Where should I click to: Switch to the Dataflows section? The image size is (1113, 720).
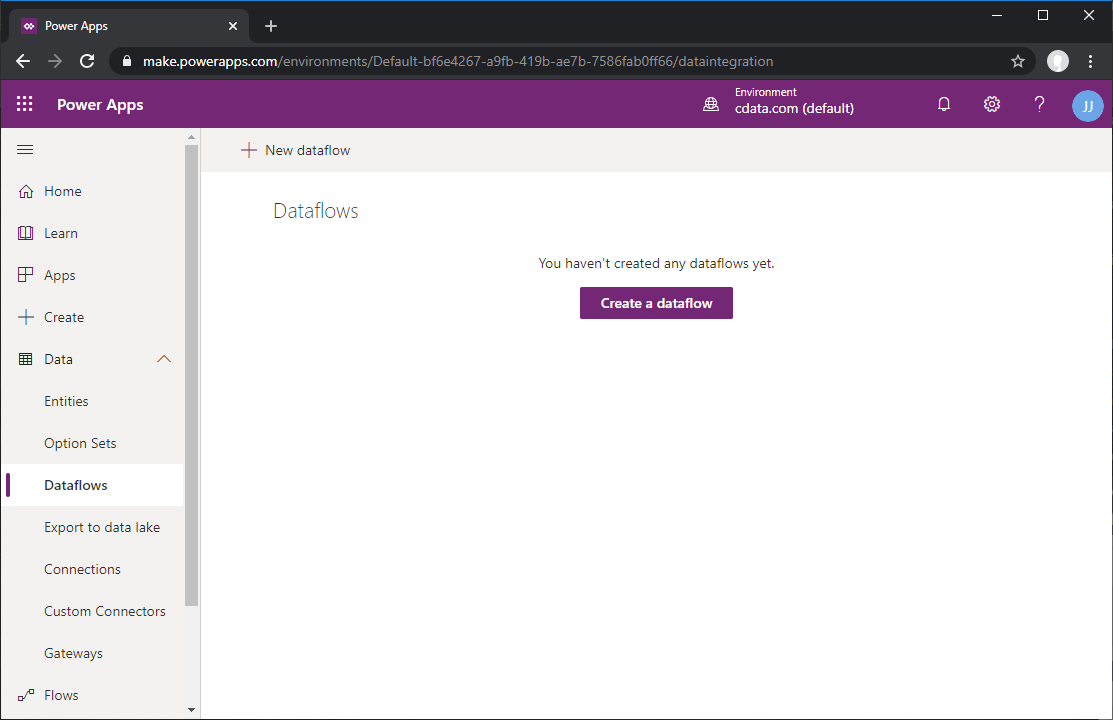pyautogui.click(x=76, y=485)
